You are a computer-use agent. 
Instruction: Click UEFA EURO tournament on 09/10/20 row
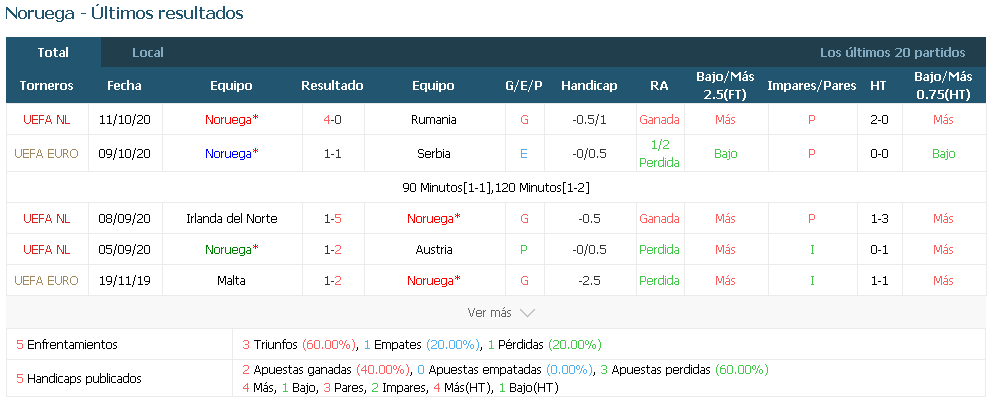pos(46,154)
